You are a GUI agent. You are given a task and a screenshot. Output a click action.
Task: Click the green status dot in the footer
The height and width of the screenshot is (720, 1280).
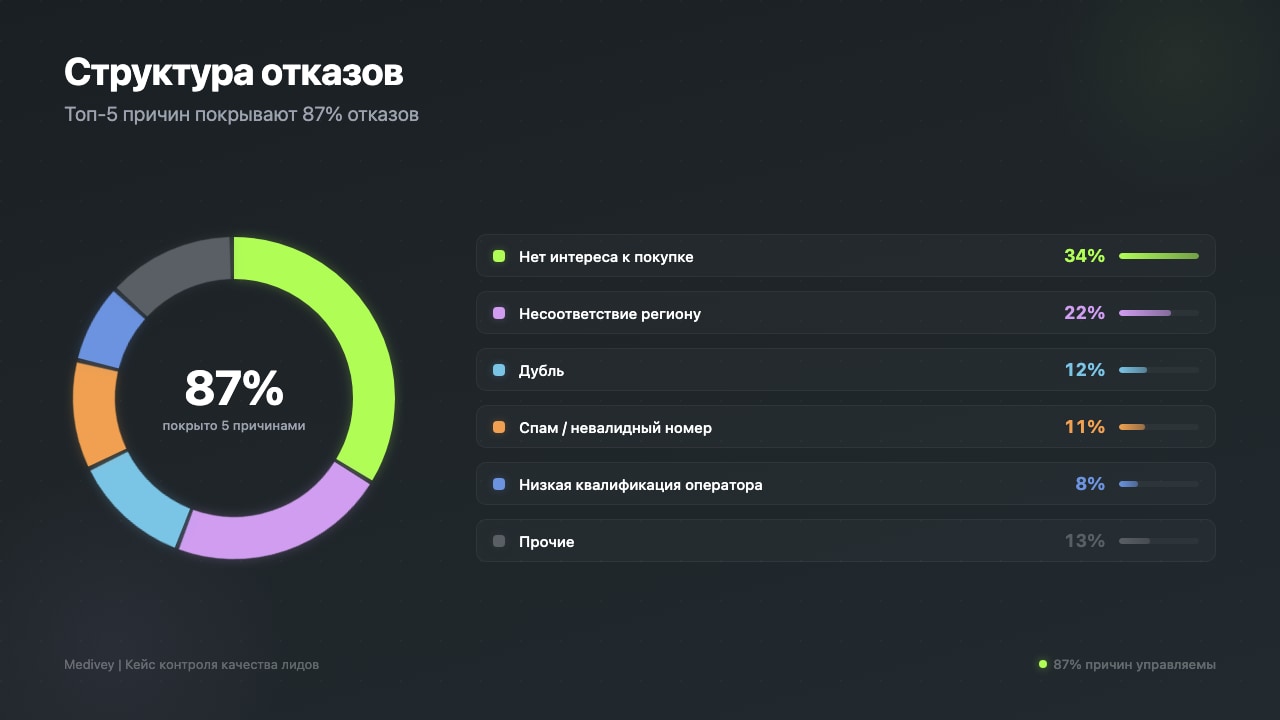coord(1041,664)
